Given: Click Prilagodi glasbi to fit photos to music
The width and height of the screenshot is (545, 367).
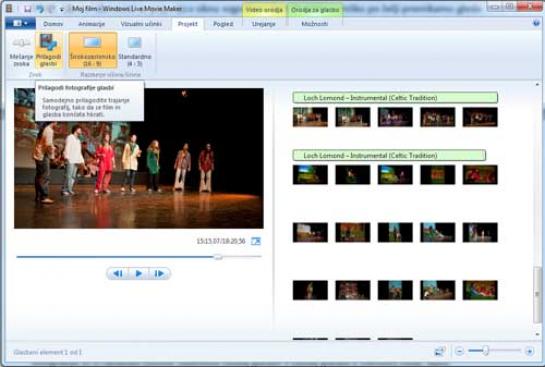Looking at the screenshot, I should coord(48,51).
